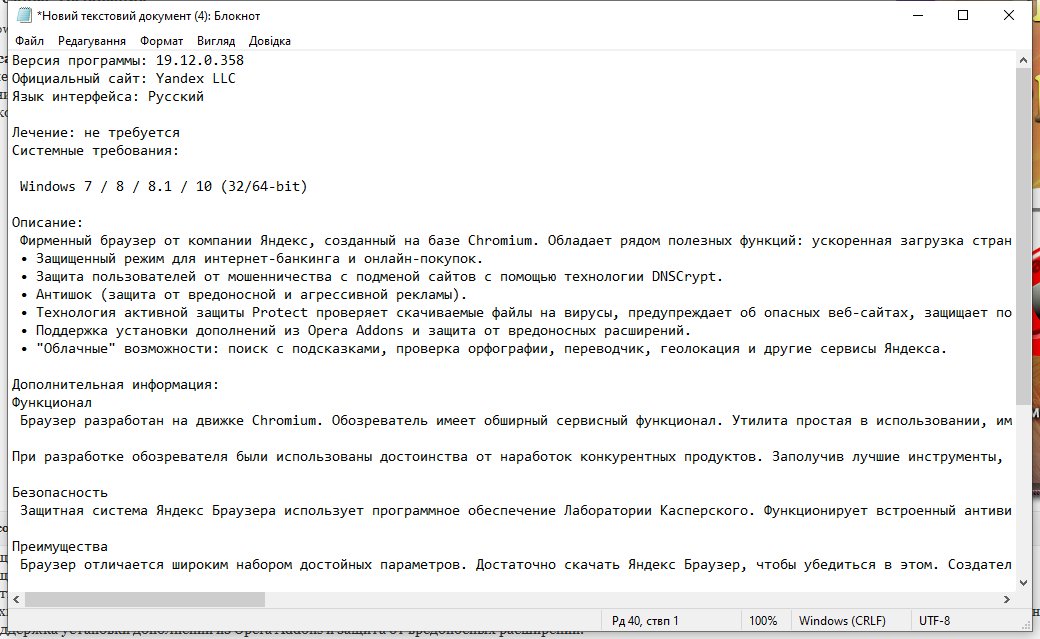Place cursor on the 'Системные требования:' line

coord(95,150)
